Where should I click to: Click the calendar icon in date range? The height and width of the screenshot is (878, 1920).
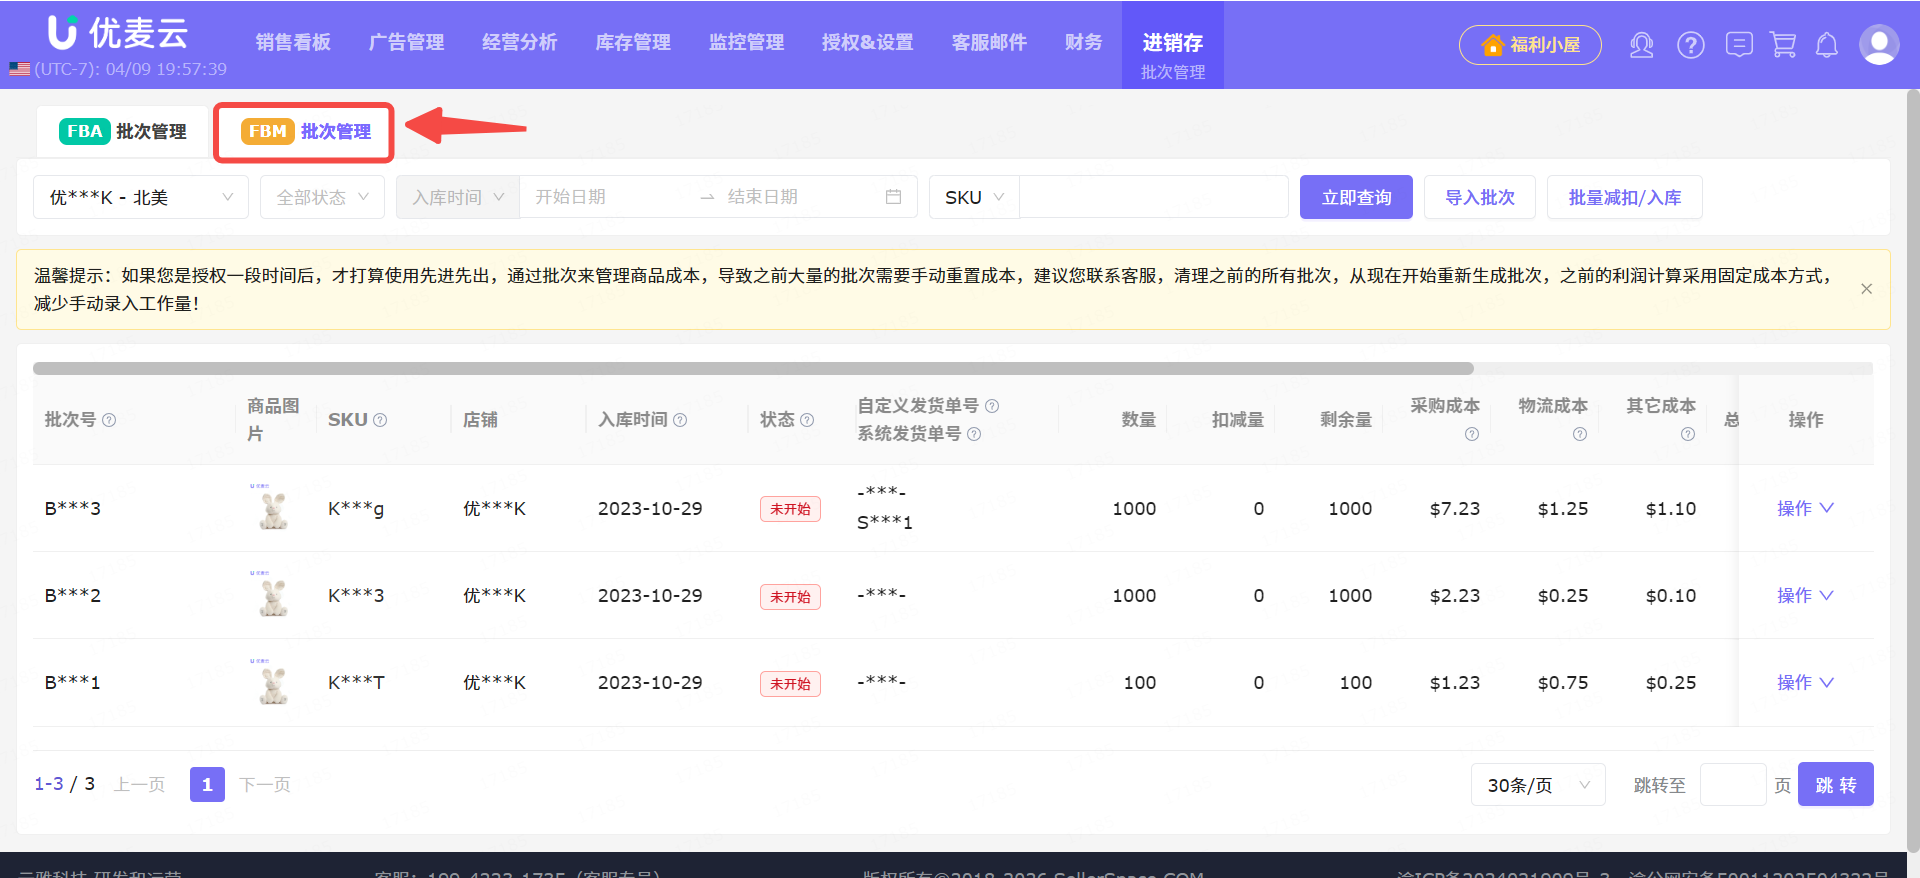(x=893, y=197)
